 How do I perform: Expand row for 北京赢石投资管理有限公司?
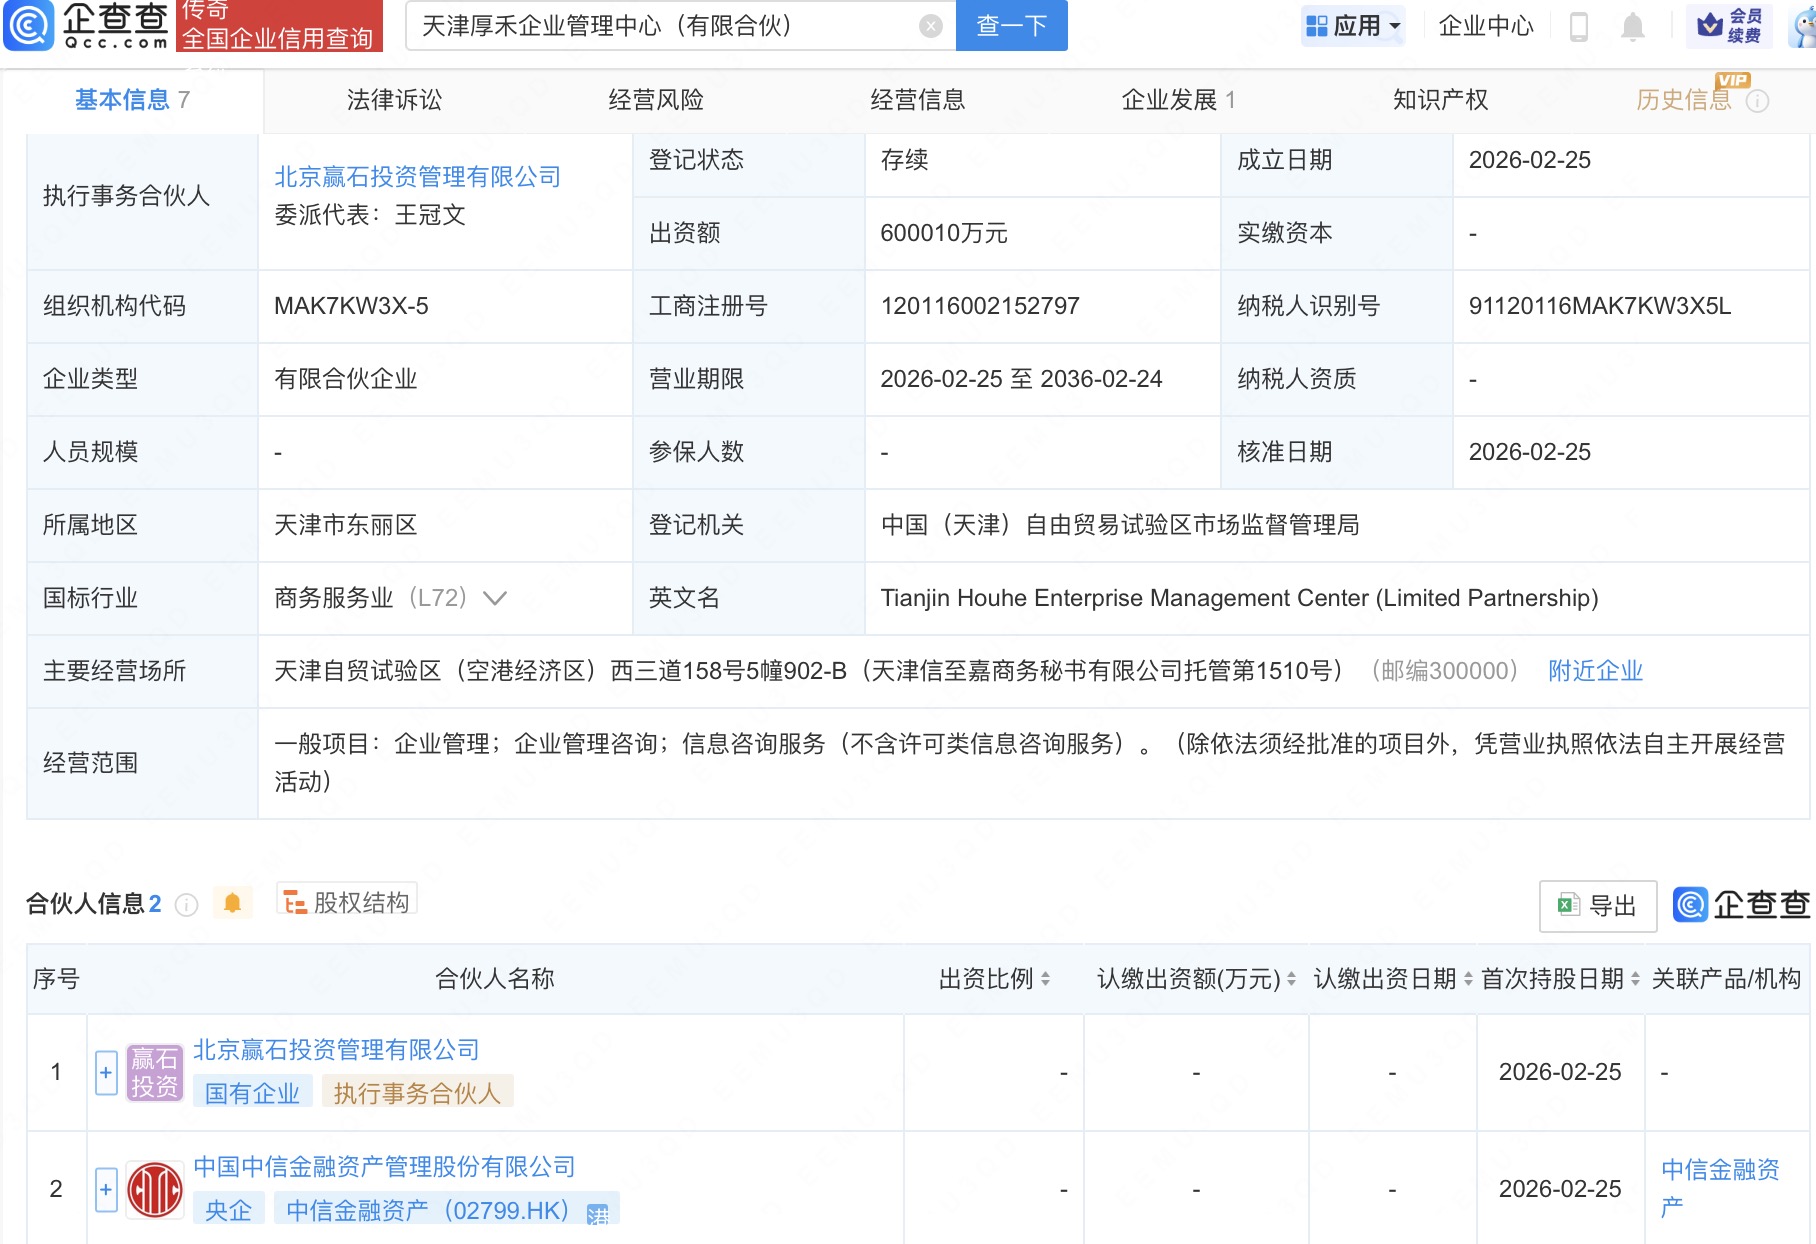(x=106, y=1073)
